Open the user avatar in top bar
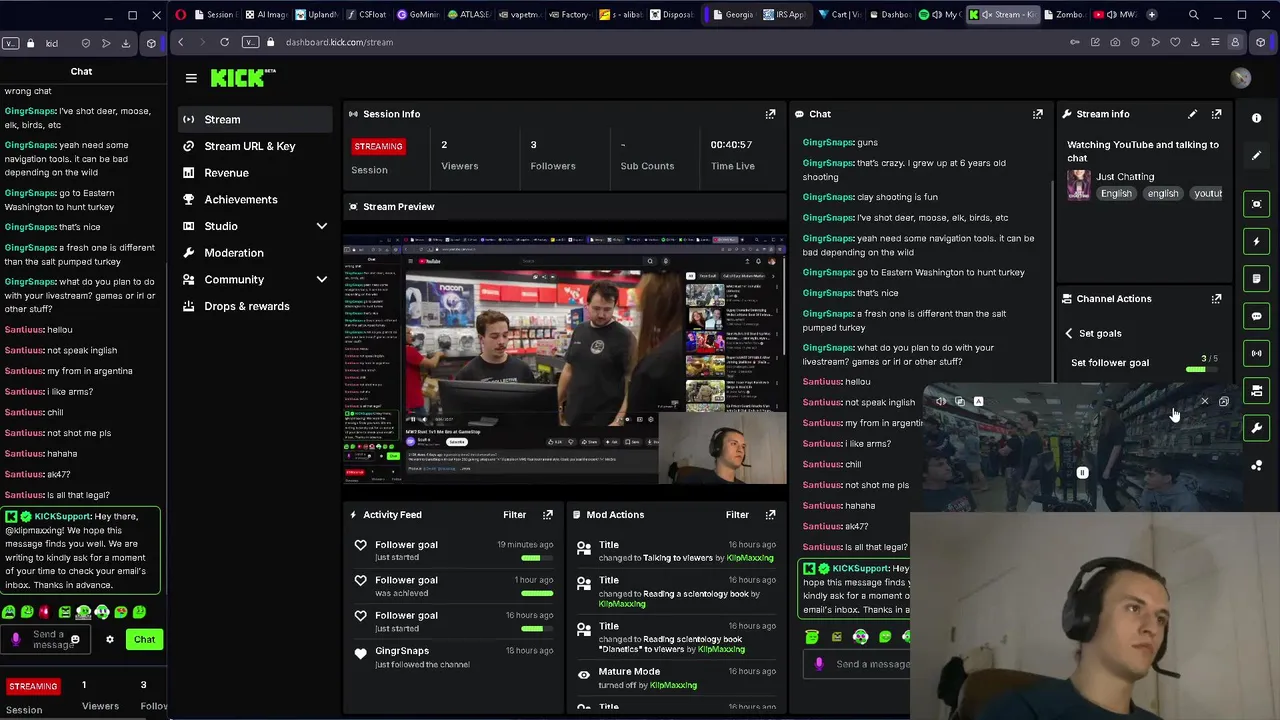Viewport: 1280px width, 720px height. (x=1241, y=78)
